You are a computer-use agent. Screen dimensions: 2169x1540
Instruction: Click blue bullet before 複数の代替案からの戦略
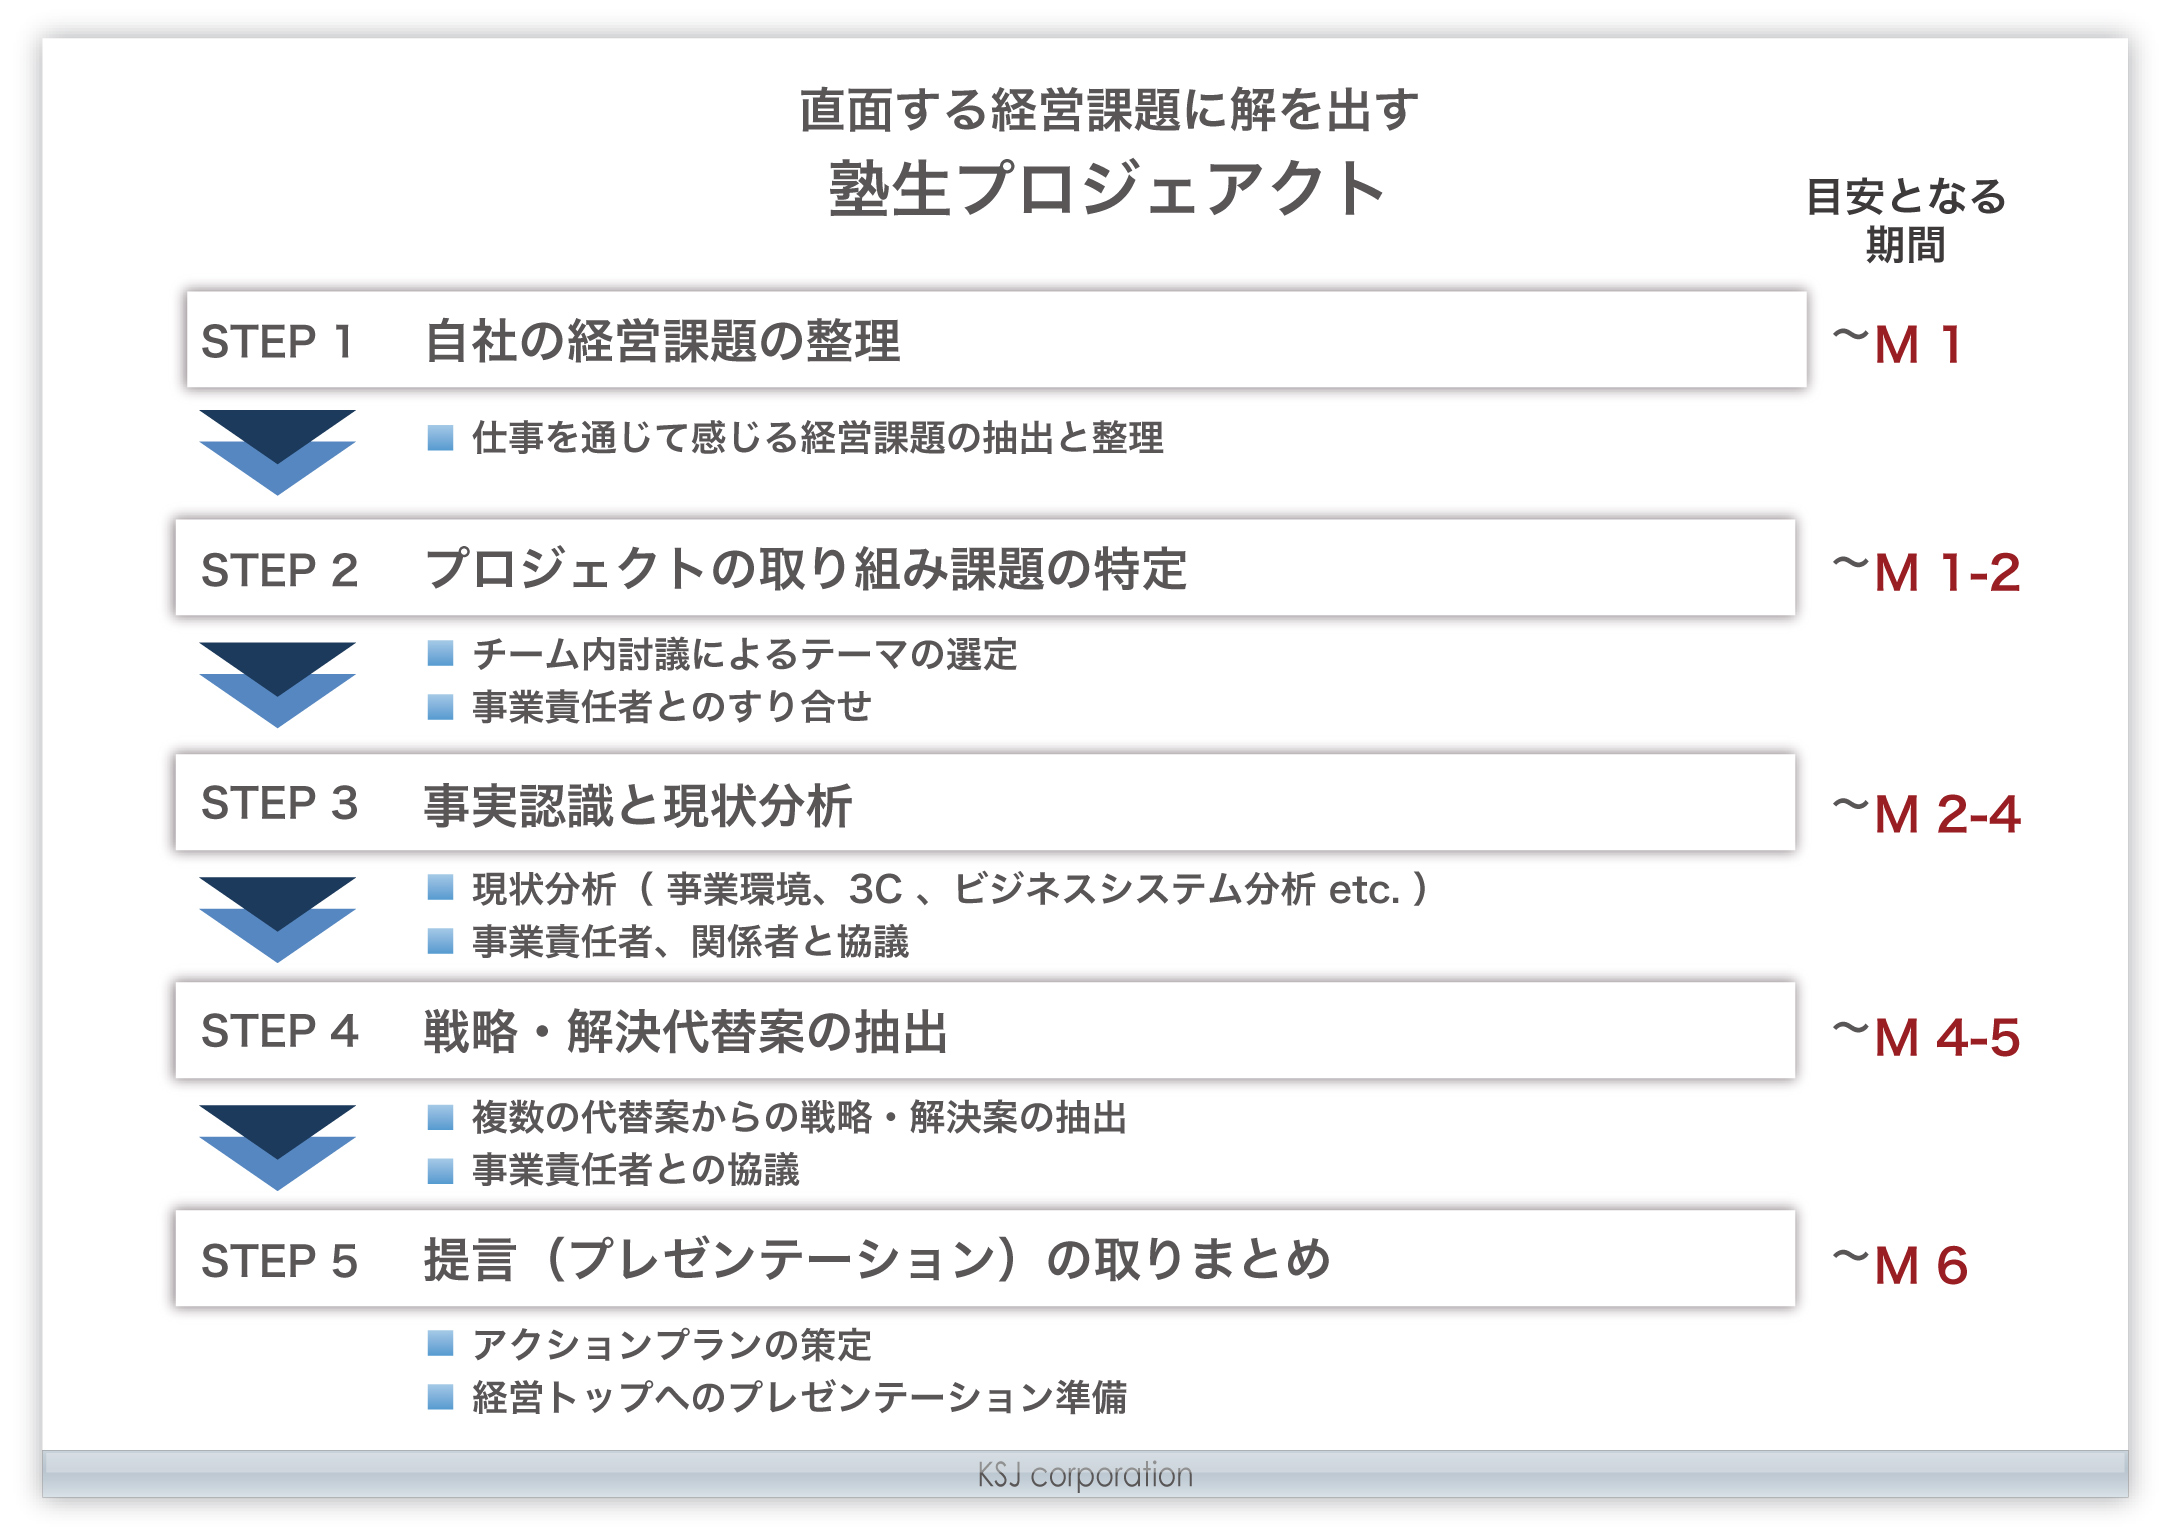[x=440, y=1117]
